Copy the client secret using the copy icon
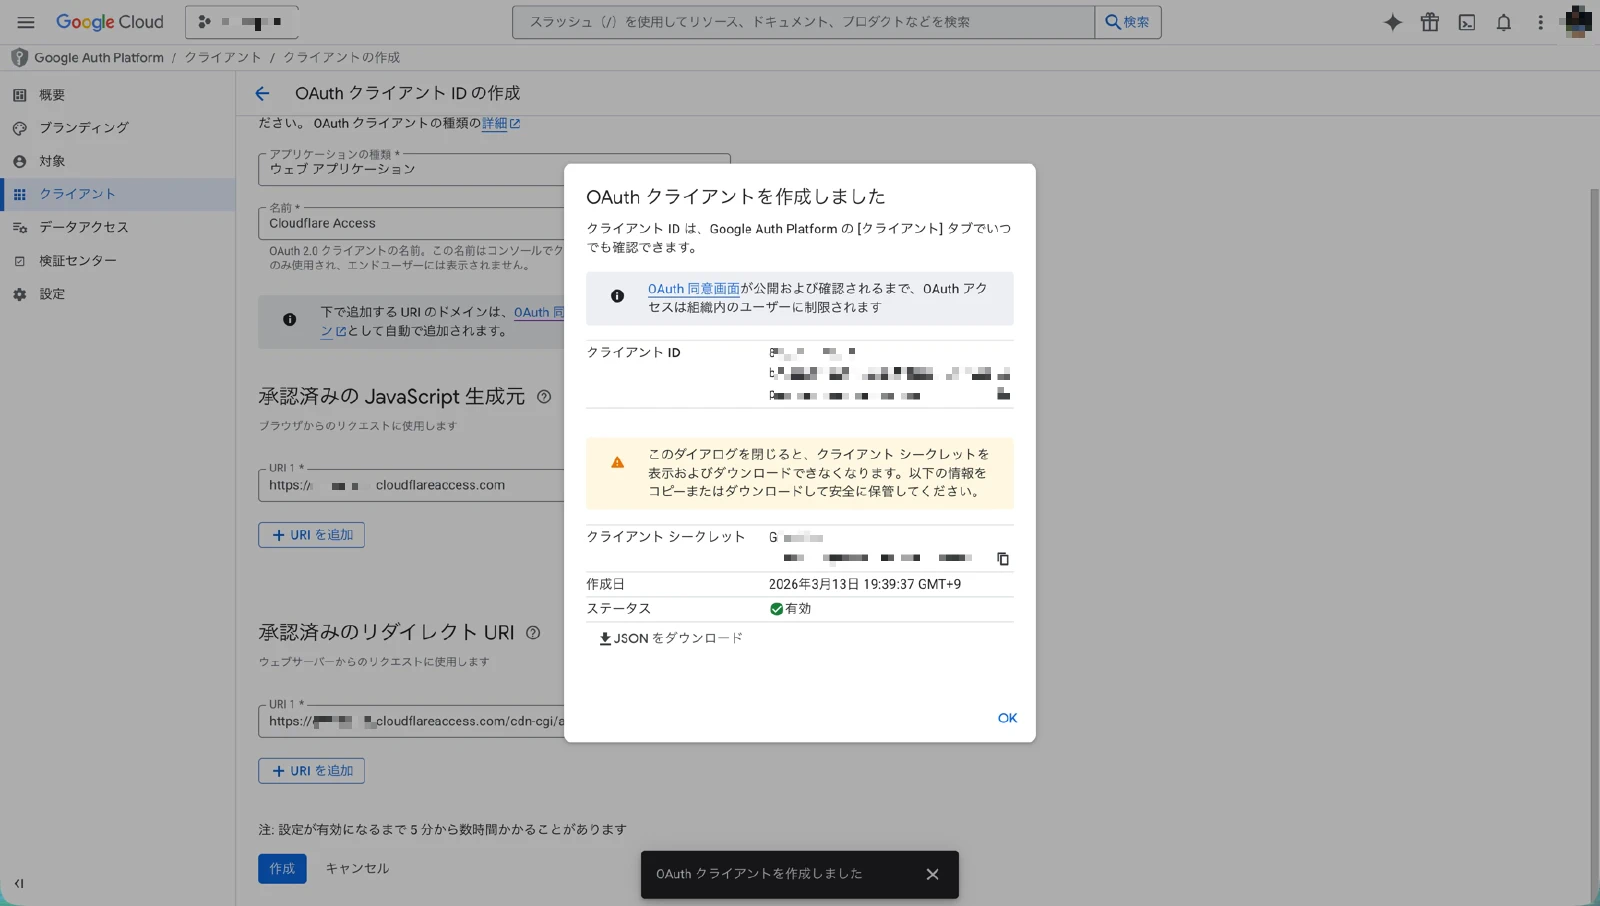1600x906 pixels. coord(1003,559)
